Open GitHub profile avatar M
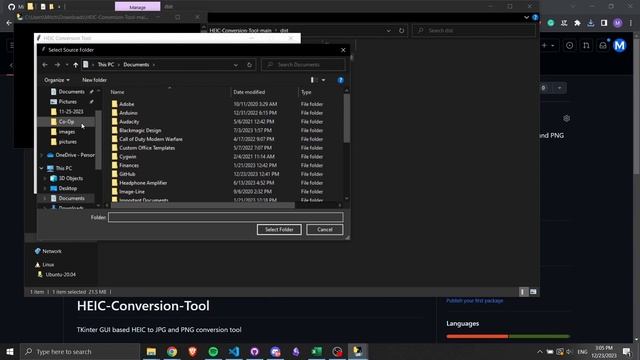Viewport: 640px width, 360px height. click(x=620, y=46)
